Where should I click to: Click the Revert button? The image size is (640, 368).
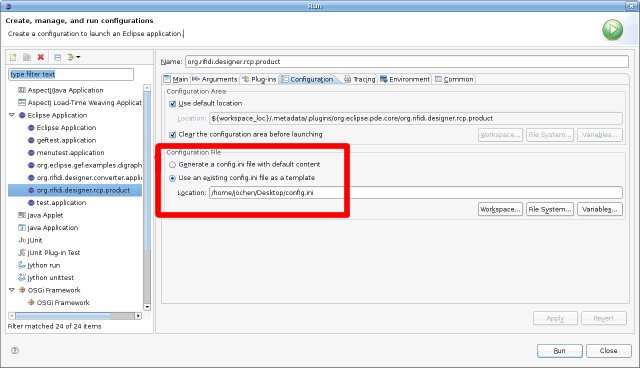(x=604, y=318)
